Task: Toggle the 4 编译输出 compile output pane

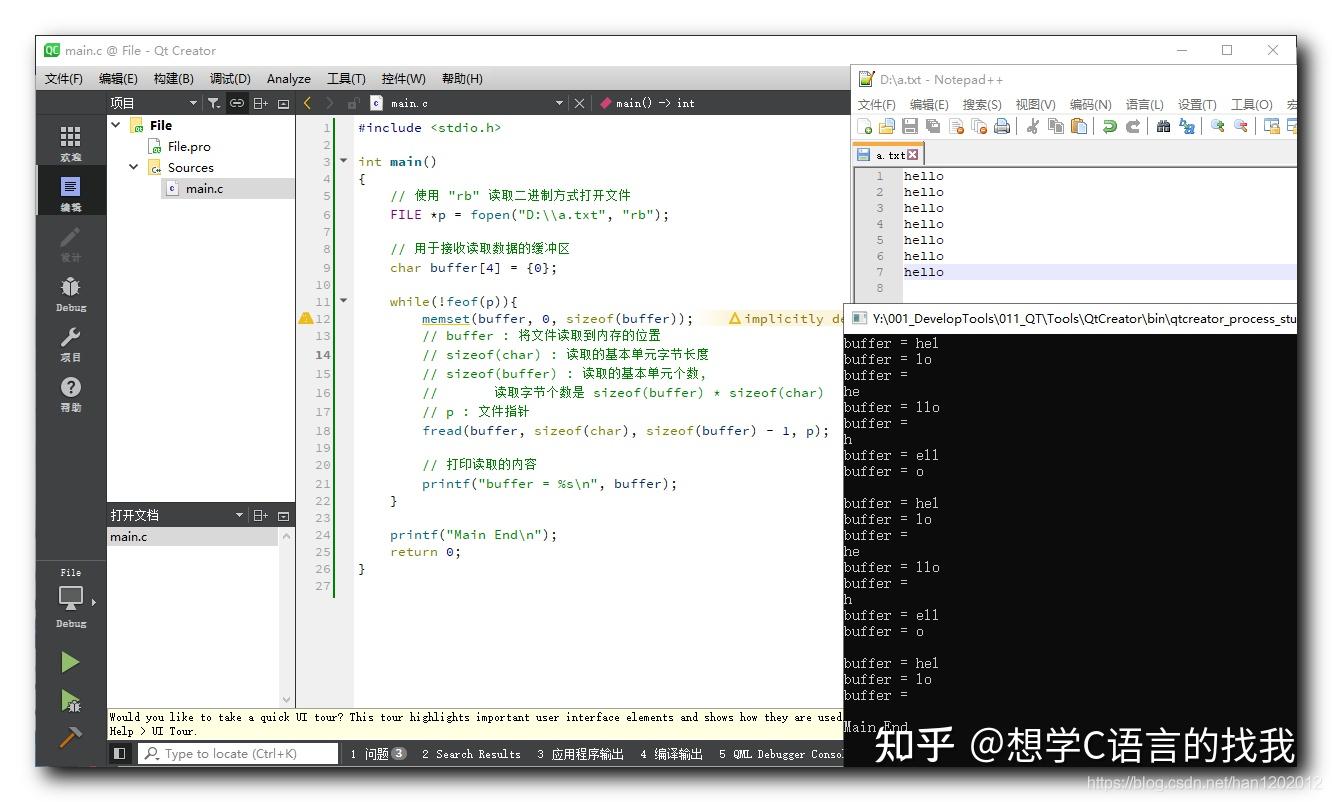Action: click(670, 753)
